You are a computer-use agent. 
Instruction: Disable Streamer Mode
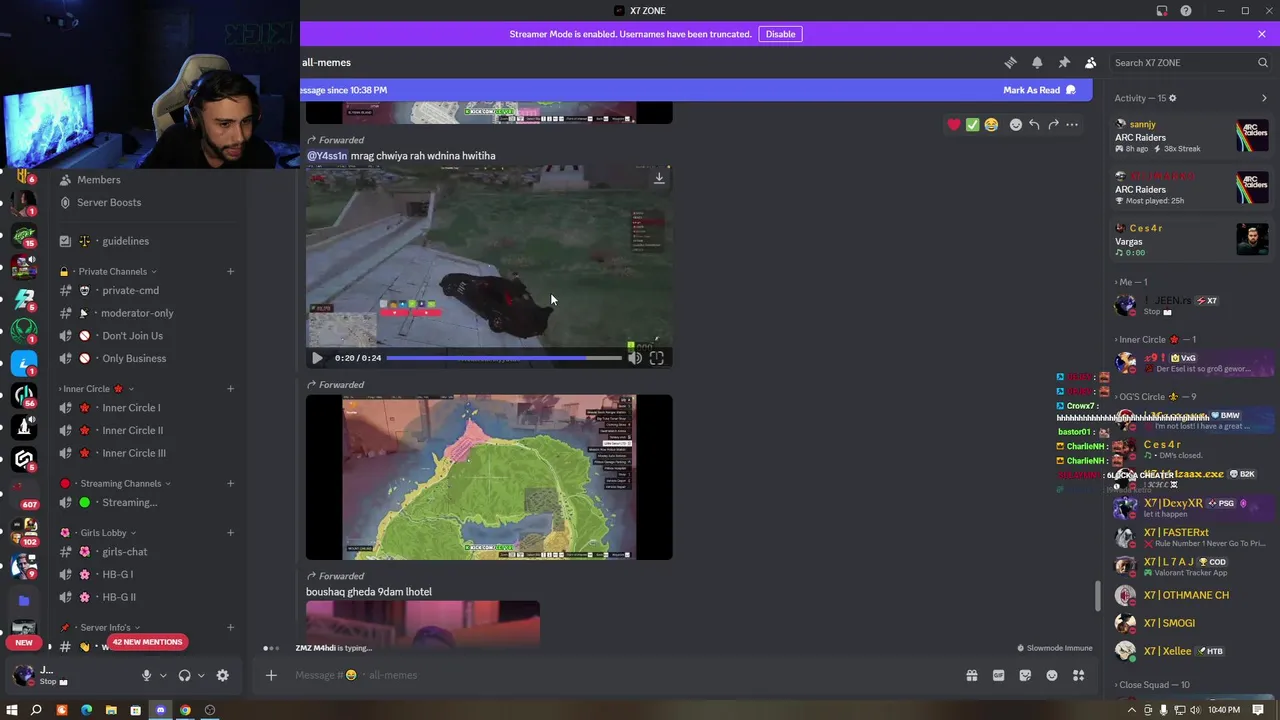[780, 34]
